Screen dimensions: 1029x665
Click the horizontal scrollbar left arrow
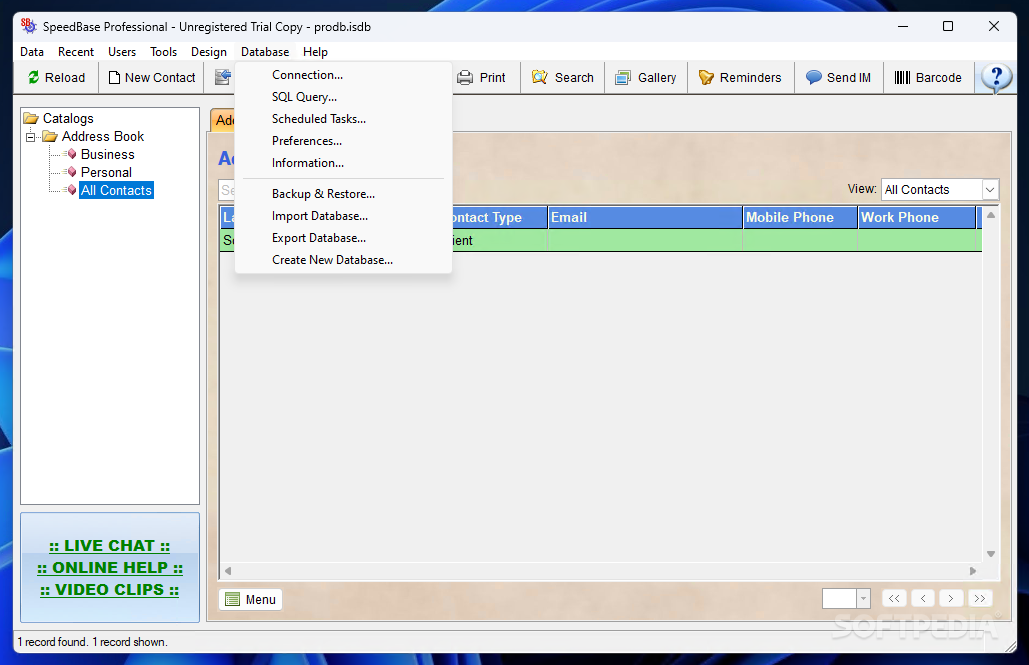pyautogui.click(x=228, y=571)
